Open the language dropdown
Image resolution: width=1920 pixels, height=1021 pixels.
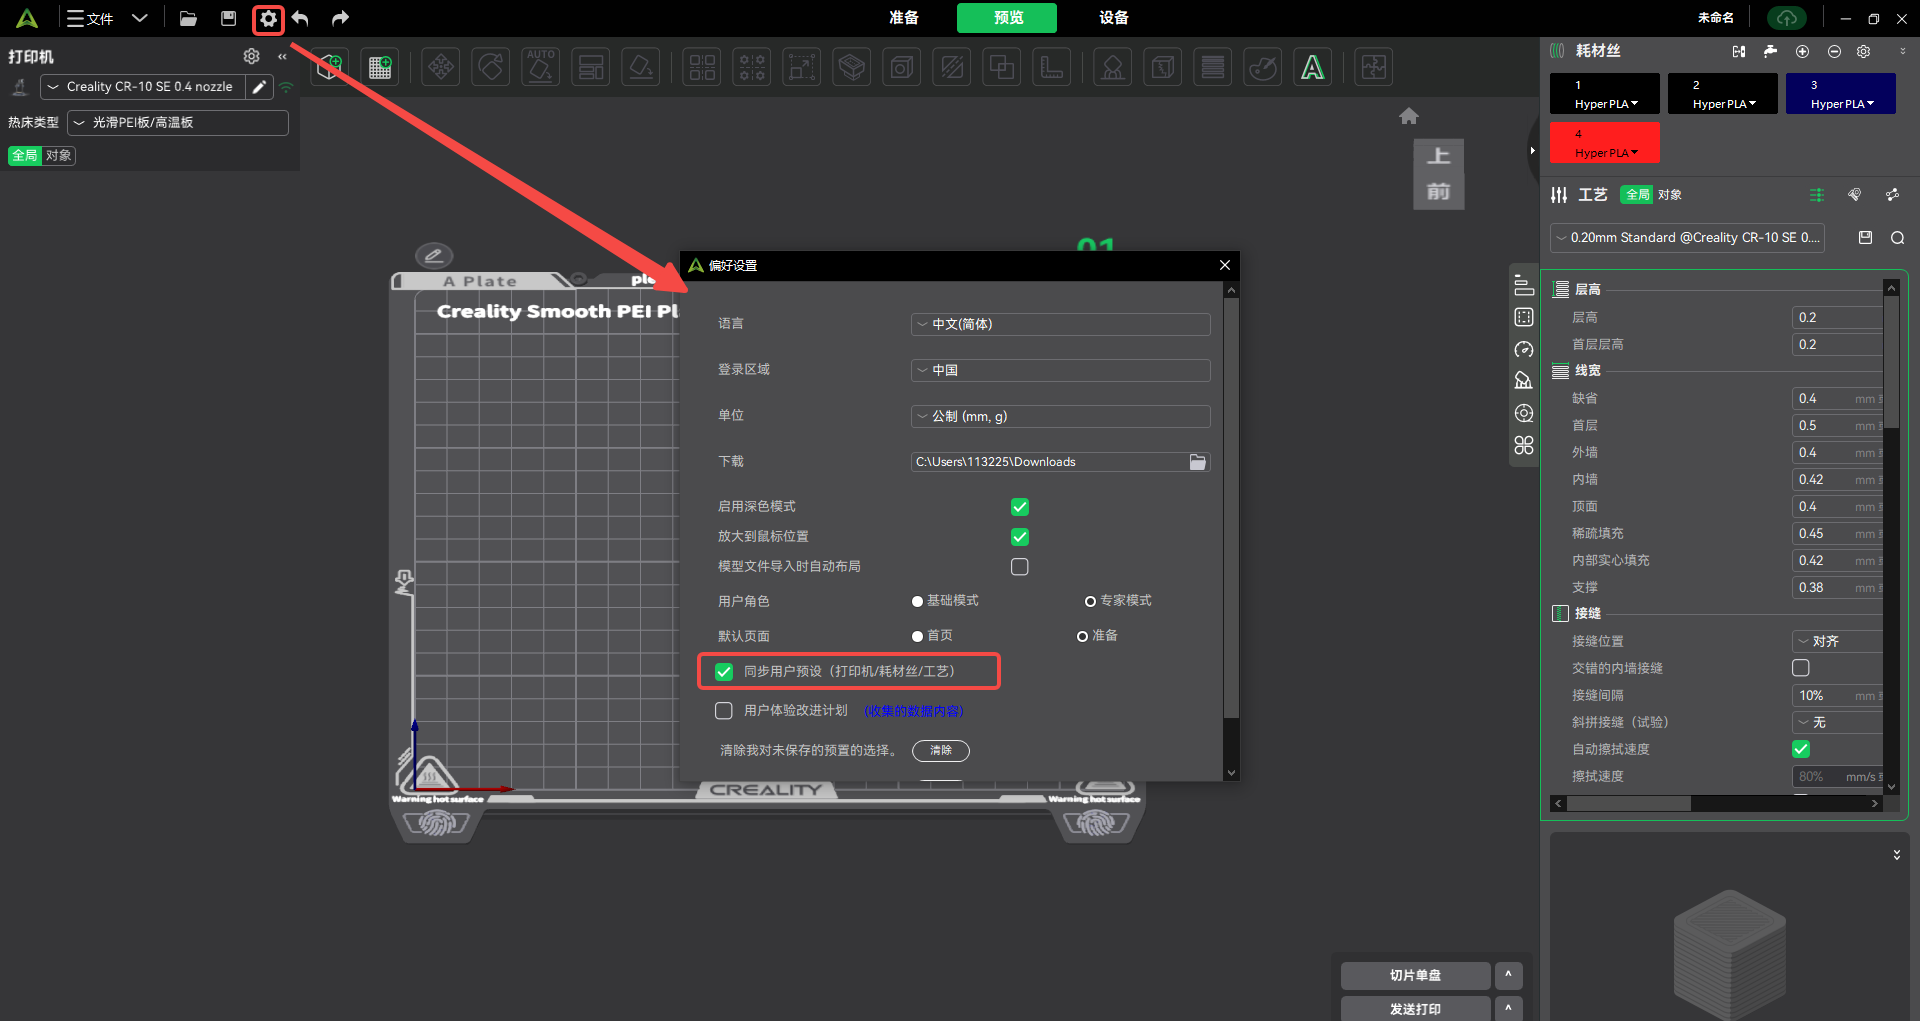pos(1061,324)
